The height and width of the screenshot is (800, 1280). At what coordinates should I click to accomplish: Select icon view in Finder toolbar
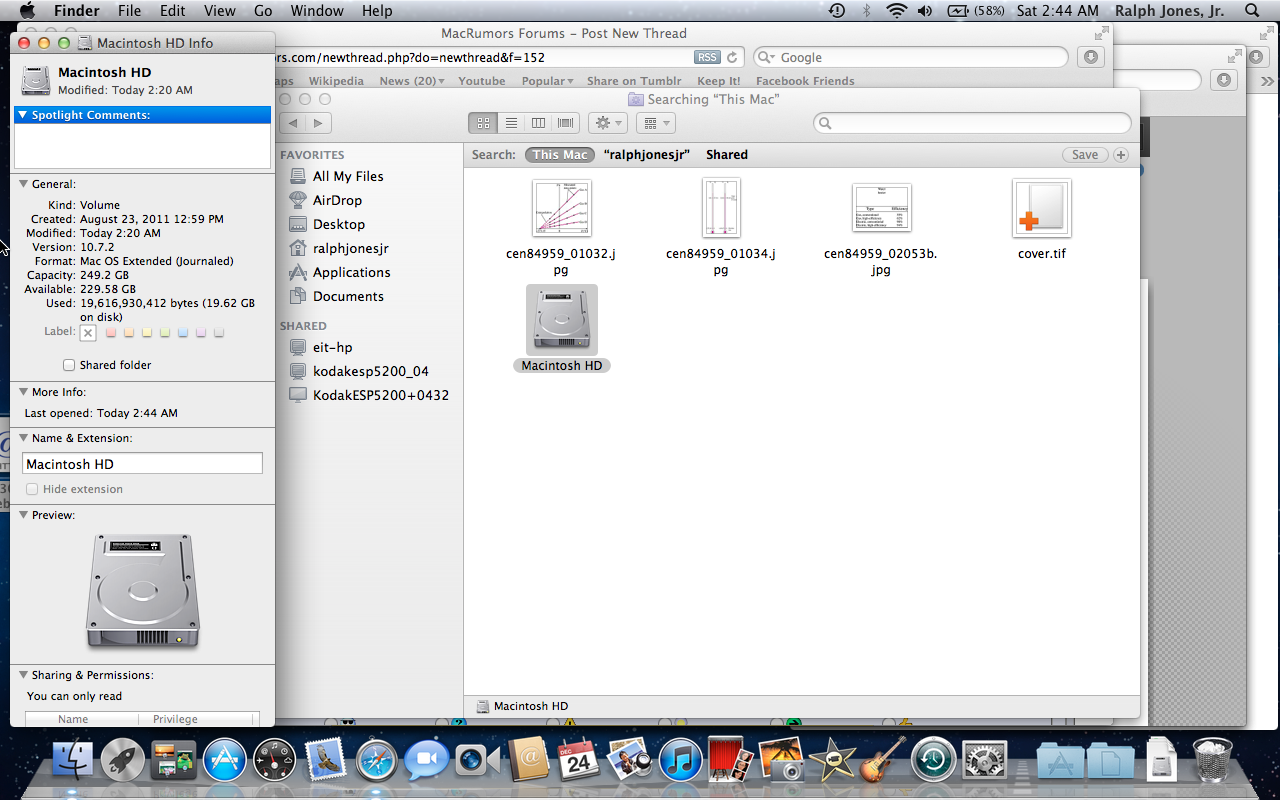click(x=483, y=123)
